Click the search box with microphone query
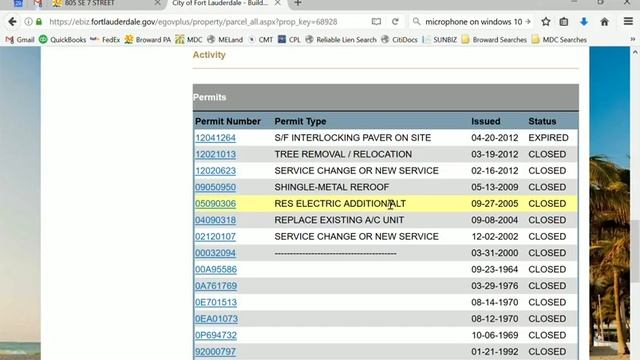 pyautogui.click(x=473, y=22)
